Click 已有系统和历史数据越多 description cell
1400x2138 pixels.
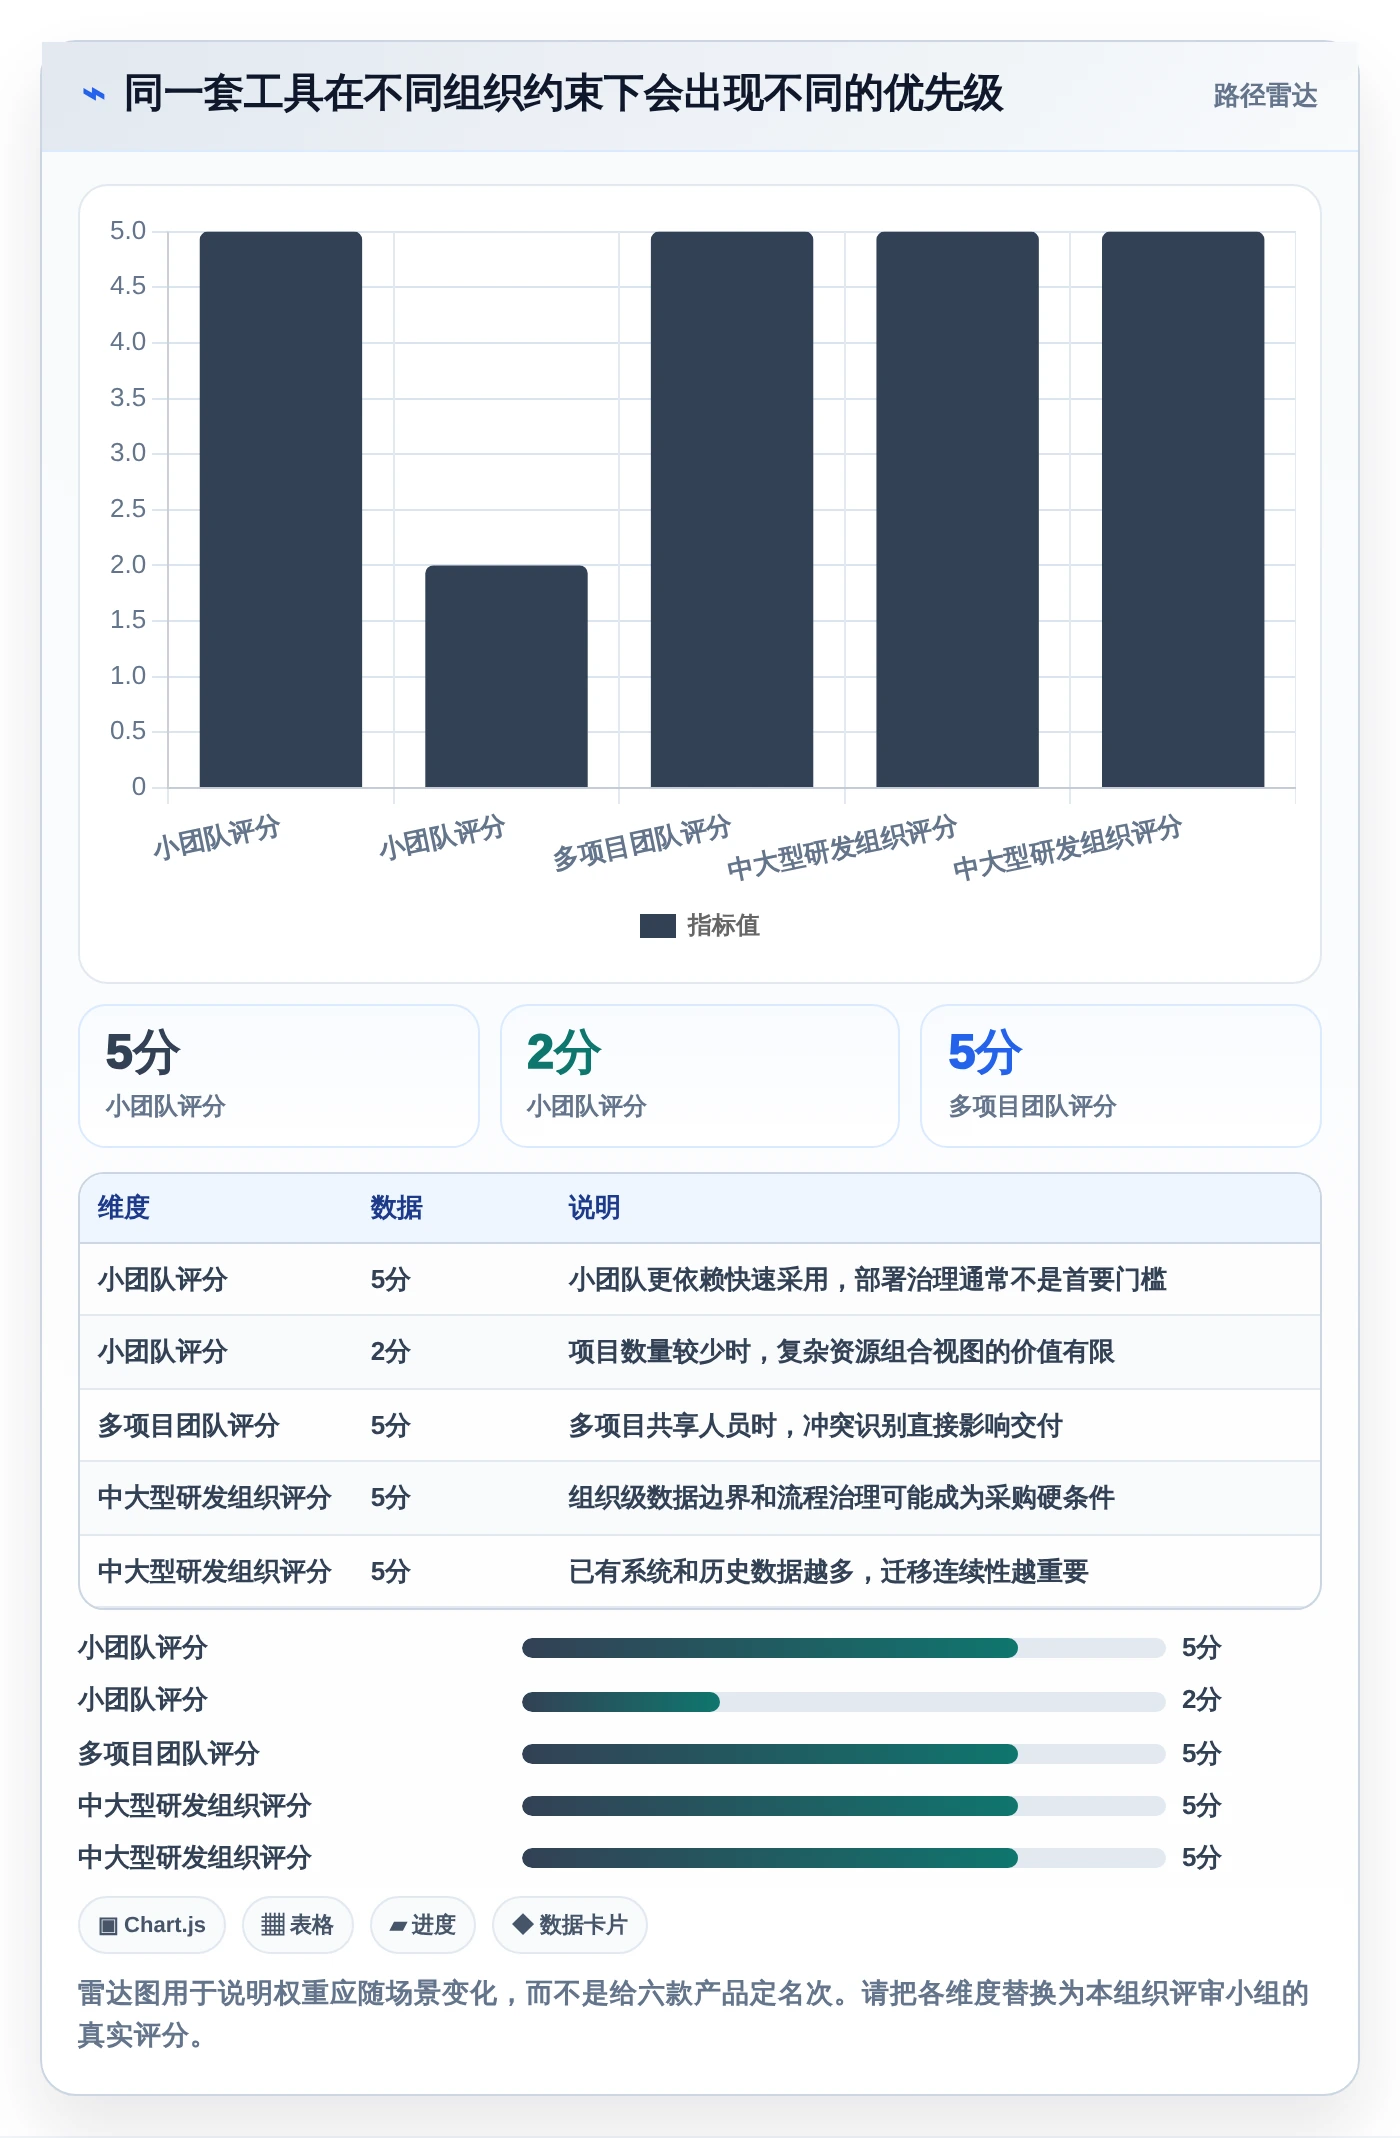tap(828, 1572)
